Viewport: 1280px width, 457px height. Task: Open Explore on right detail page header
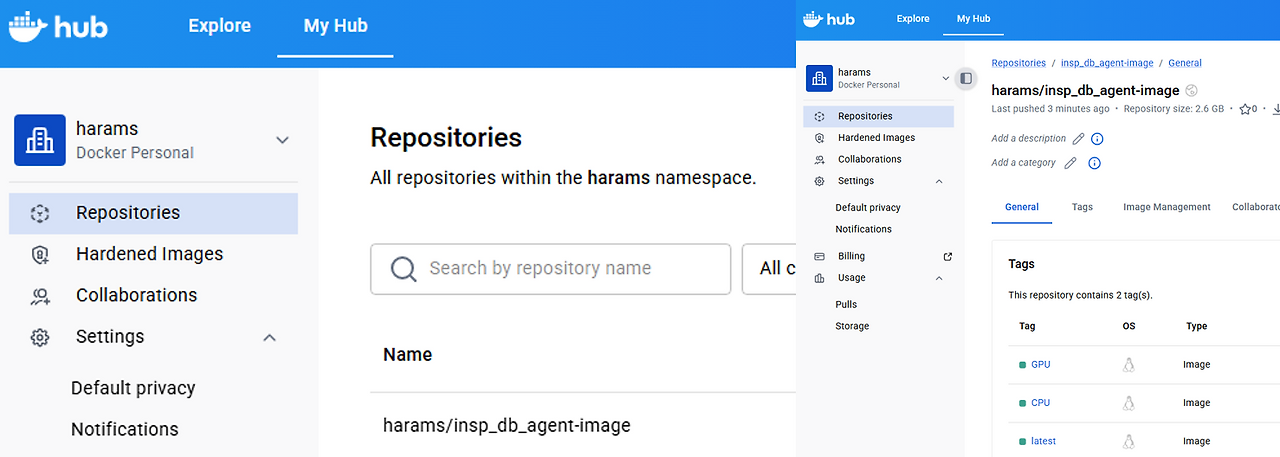point(913,18)
